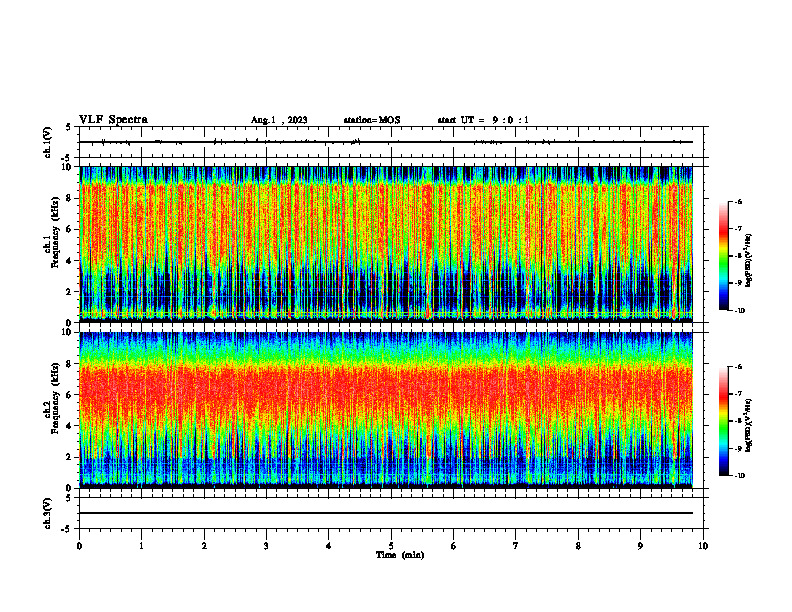Click time axis tick label '0'
This screenshot has width=792, height=612.
[x=79, y=546]
